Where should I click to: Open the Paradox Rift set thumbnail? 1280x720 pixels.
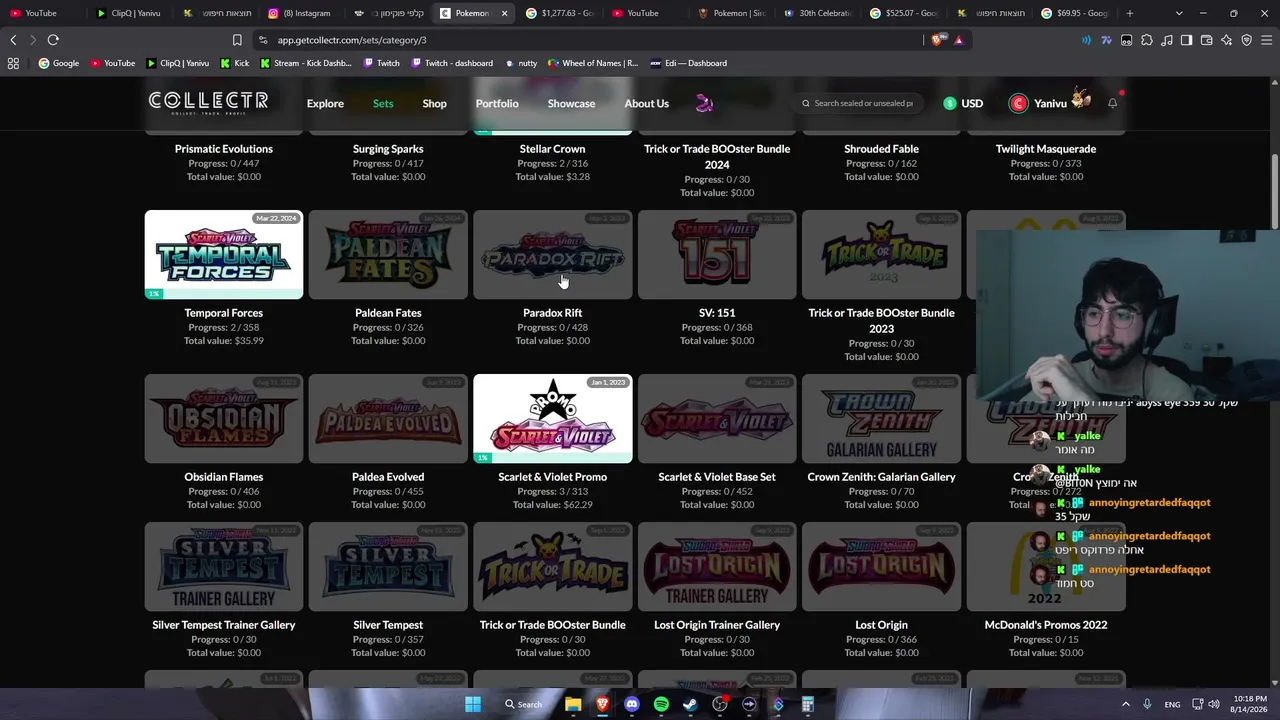point(552,254)
